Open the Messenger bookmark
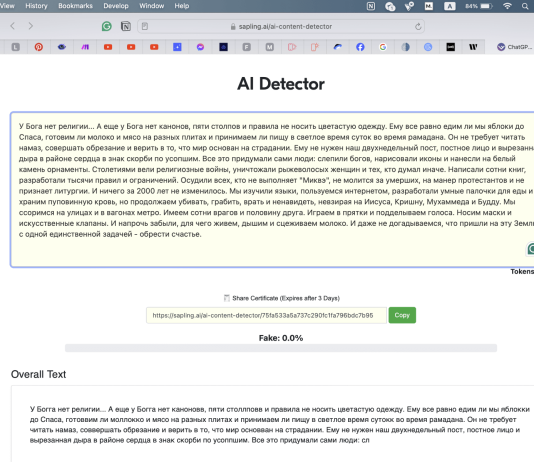Screen dimensions: 534x462 tap(200, 47)
